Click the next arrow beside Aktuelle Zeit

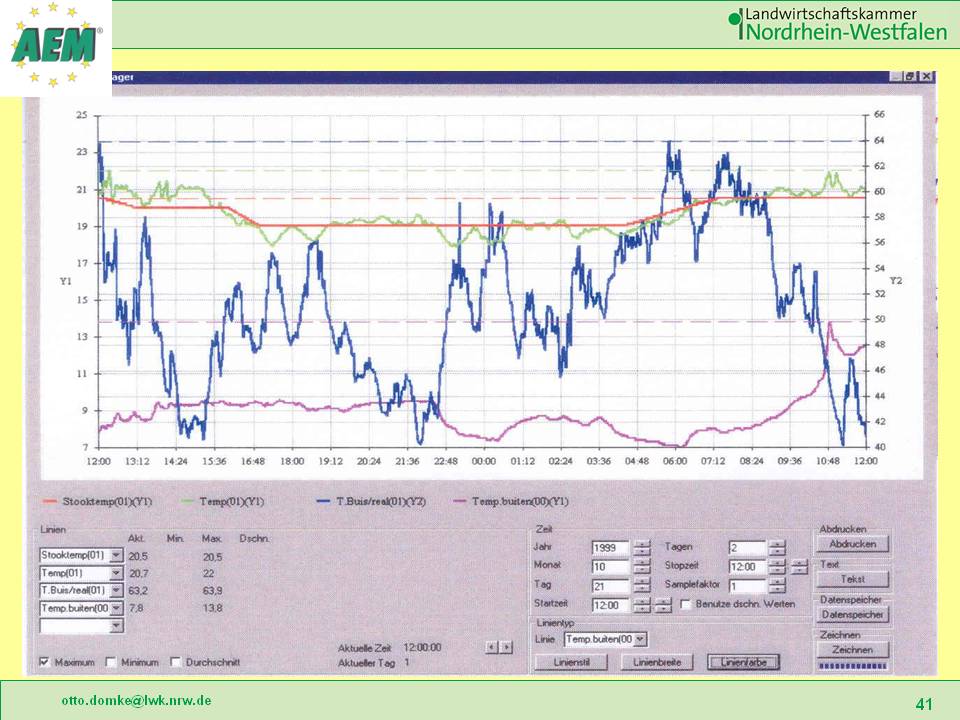pos(507,647)
